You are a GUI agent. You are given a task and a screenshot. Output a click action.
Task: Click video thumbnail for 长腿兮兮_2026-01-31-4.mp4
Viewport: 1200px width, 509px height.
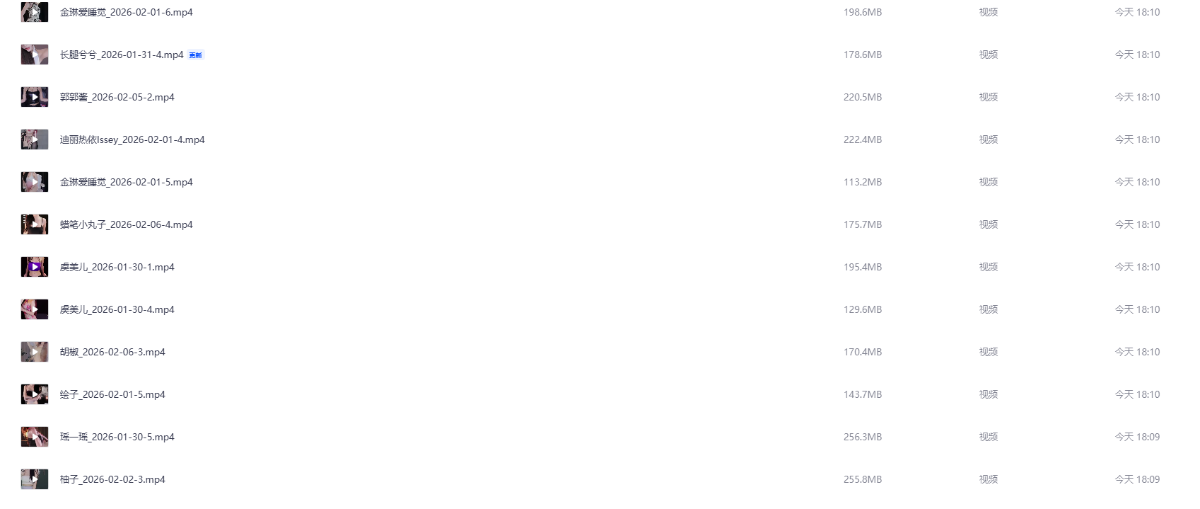coord(34,54)
